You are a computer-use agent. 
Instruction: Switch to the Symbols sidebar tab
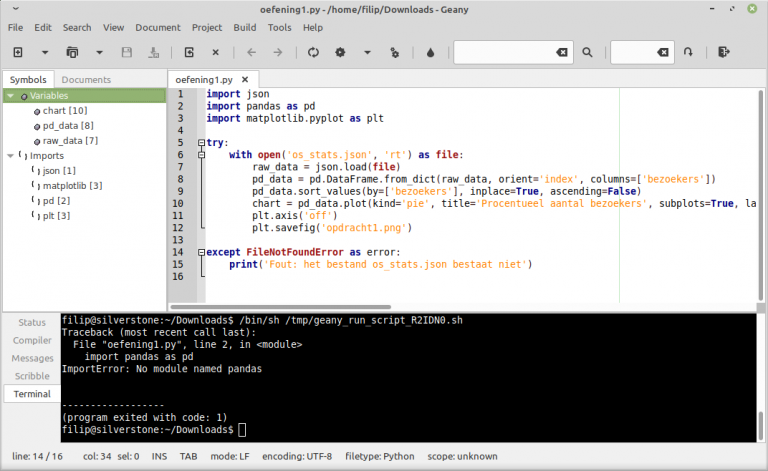pos(28,79)
